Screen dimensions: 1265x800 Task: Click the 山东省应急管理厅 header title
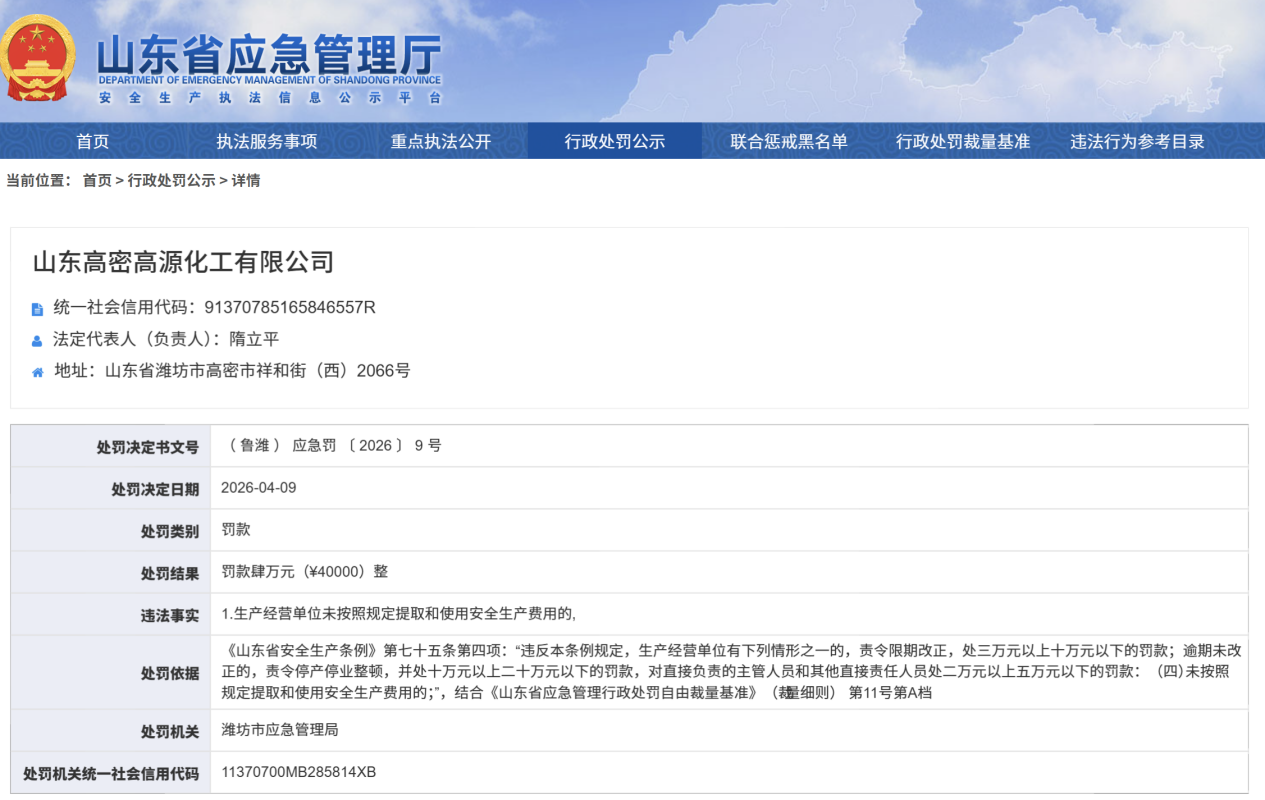pos(268,54)
